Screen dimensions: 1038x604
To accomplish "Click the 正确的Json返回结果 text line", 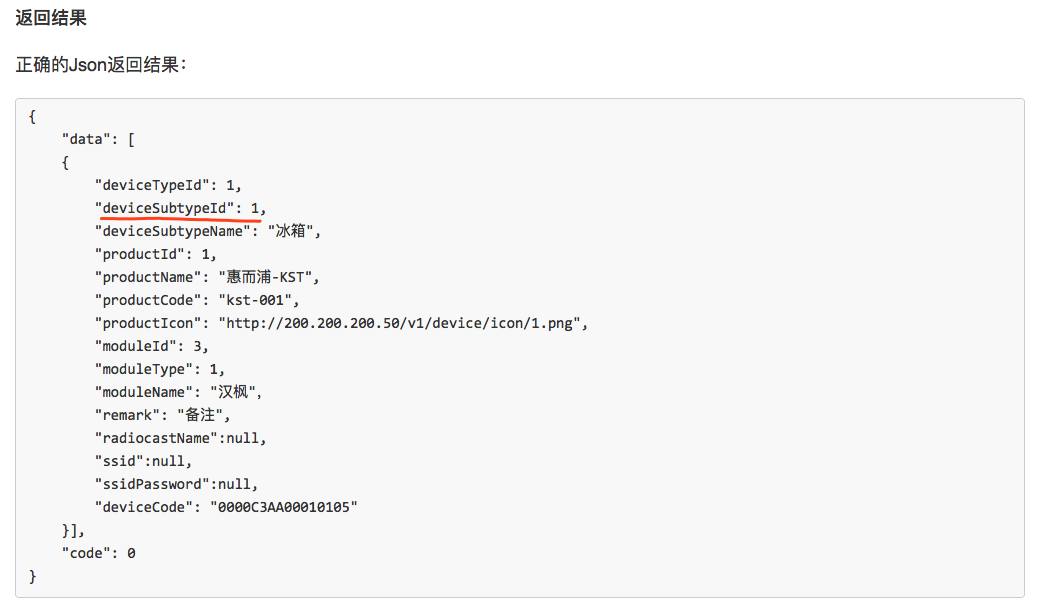I will point(101,64).
